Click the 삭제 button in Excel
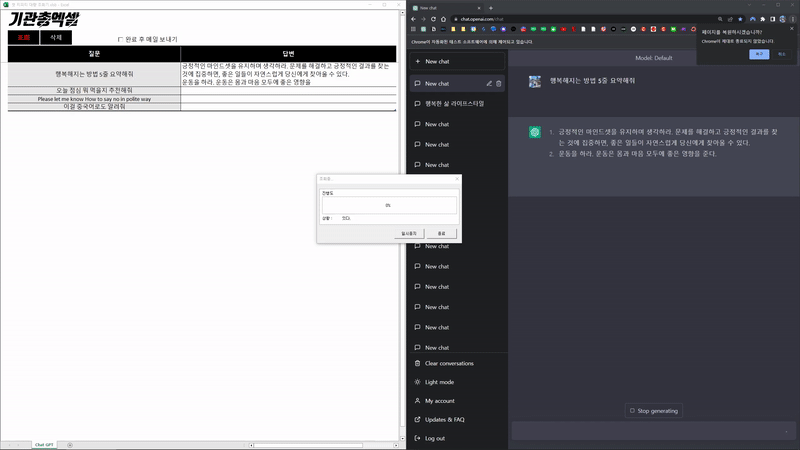800x450 pixels. pos(56,38)
